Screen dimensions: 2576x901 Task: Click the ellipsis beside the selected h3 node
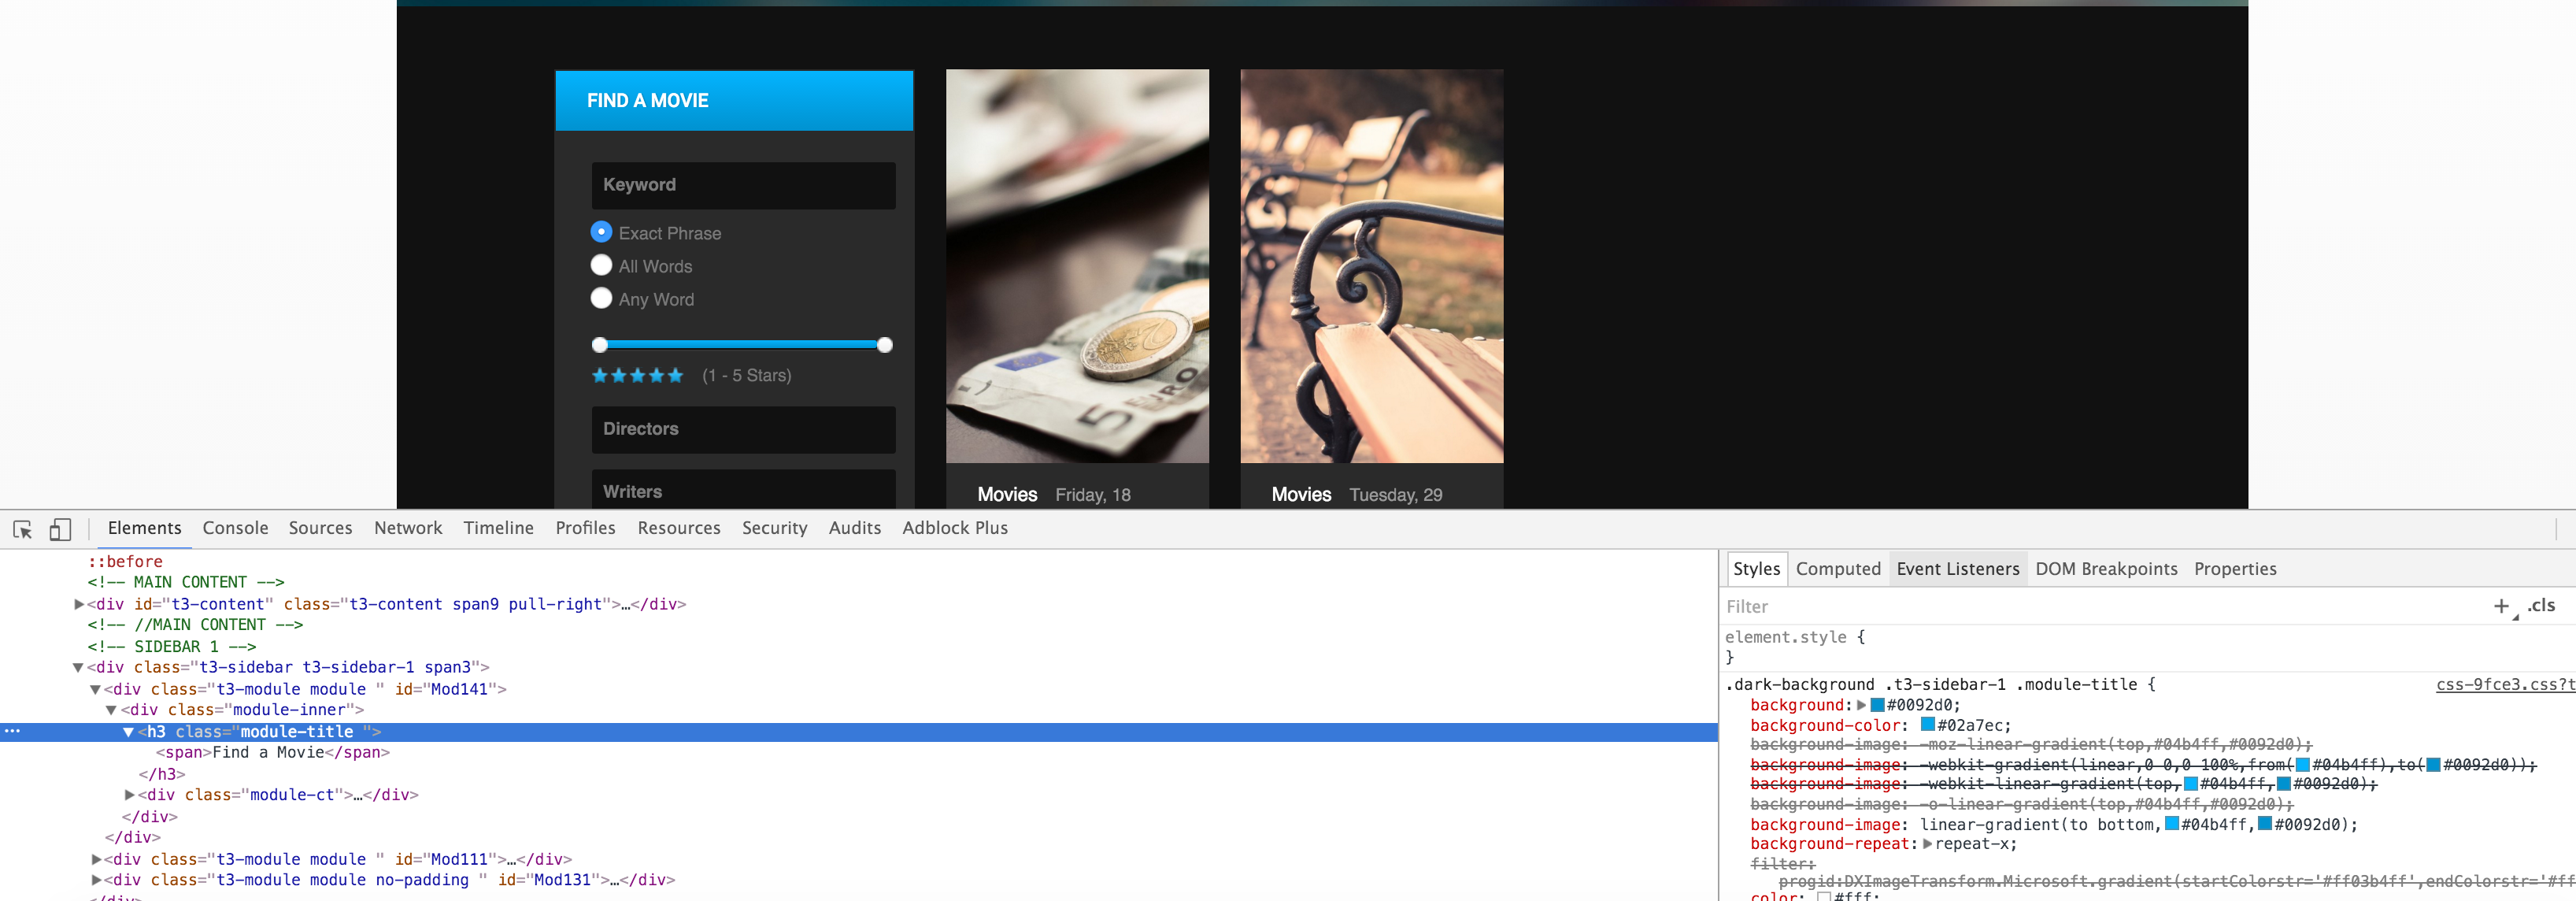click(12, 731)
